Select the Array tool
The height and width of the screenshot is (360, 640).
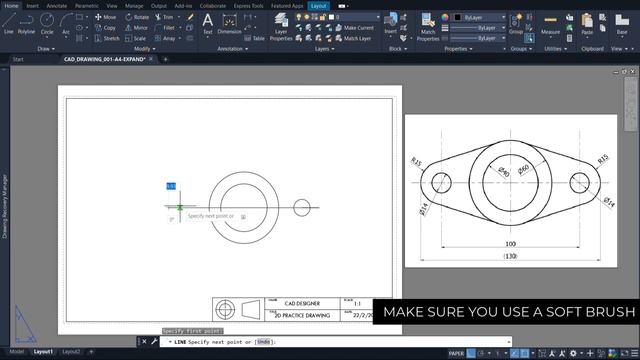[x=165, y=38]
